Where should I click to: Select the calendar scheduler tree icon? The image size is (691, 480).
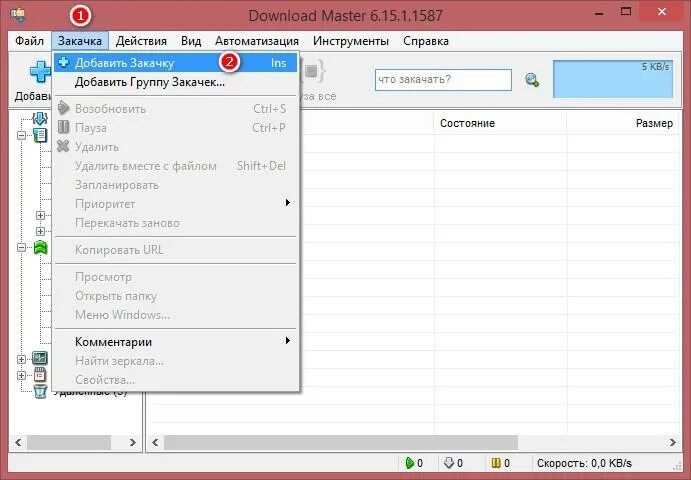click(40, 375)
